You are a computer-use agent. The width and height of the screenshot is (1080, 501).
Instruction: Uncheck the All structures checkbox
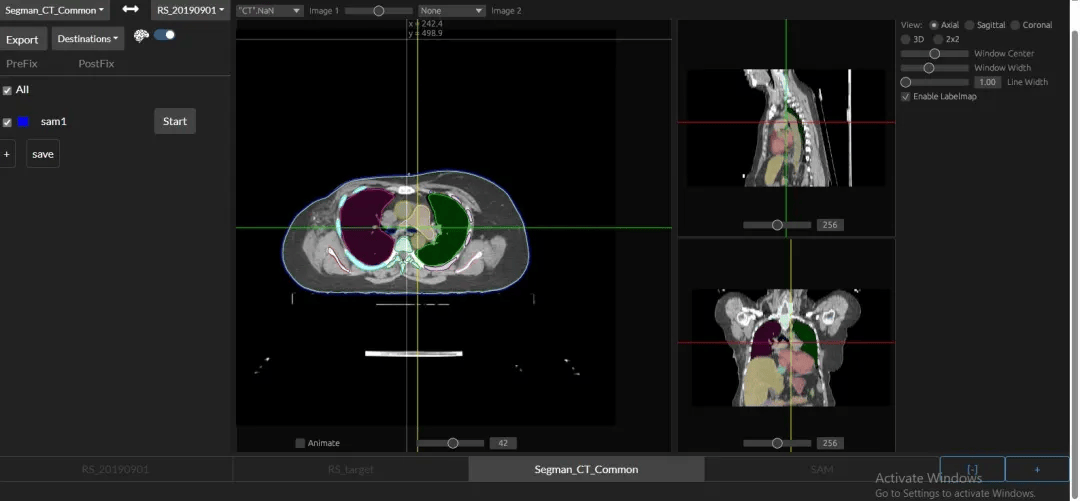click(8, 90)
